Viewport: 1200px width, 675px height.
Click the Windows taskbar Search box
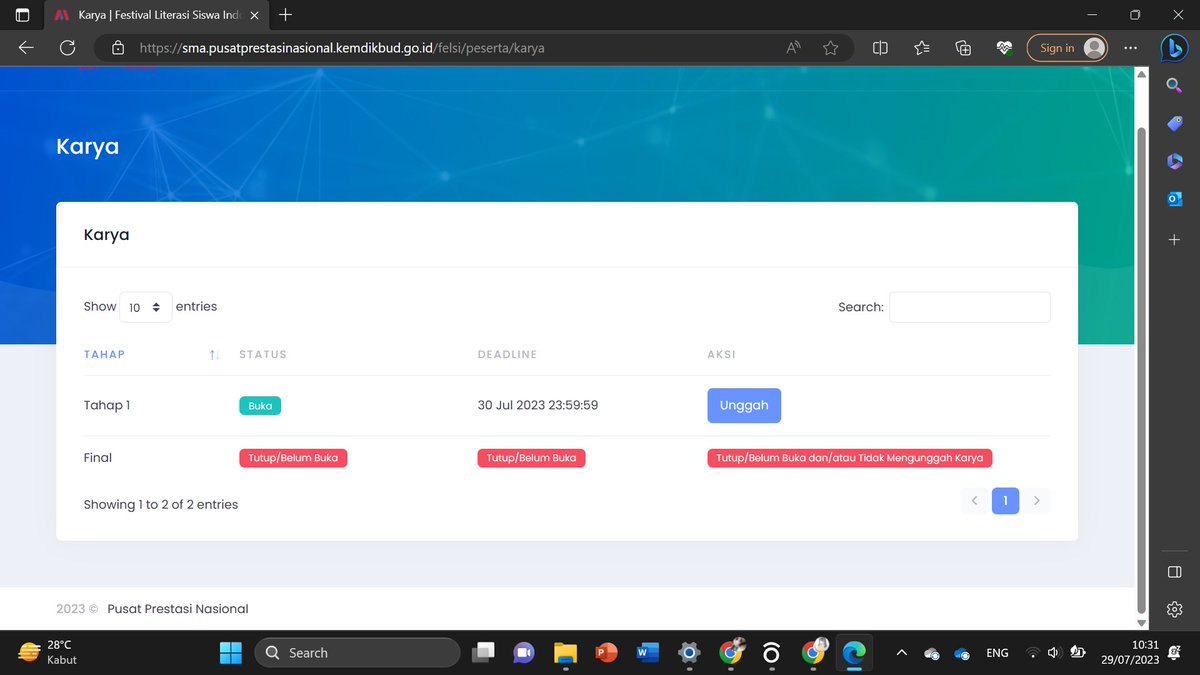point(357,653)
